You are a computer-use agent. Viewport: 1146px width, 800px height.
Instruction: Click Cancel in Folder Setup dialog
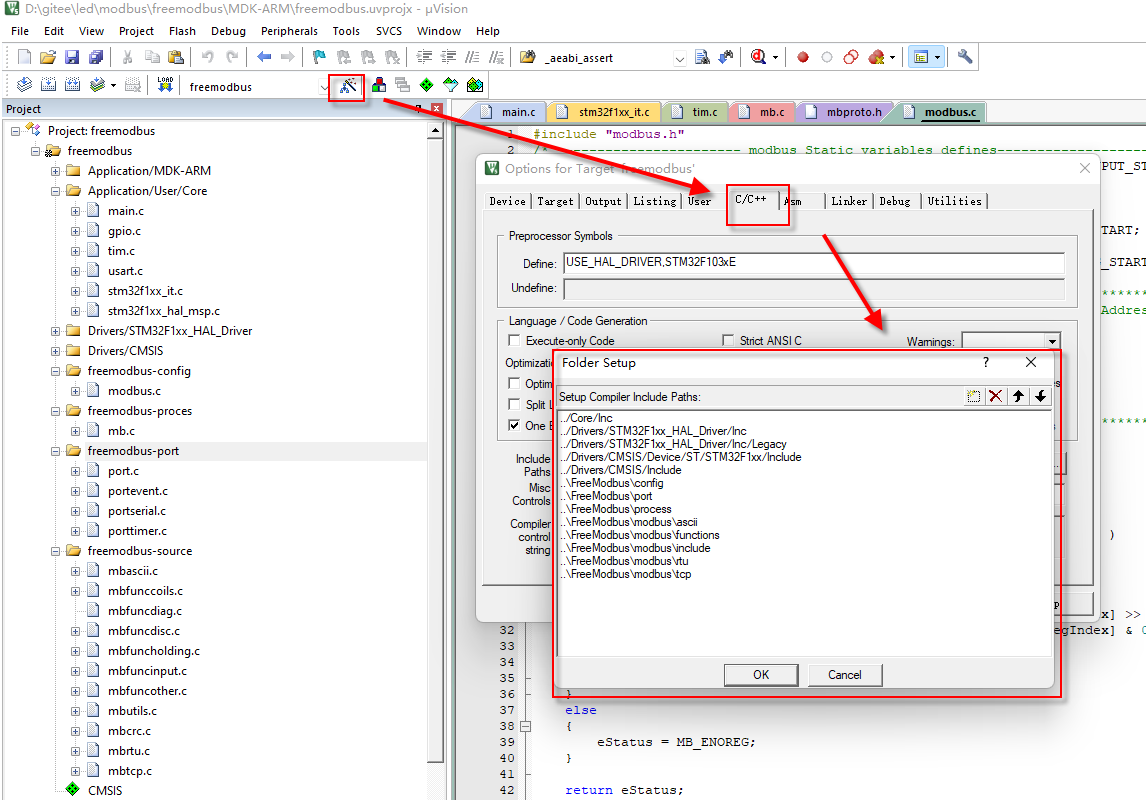click(x=845, y=675)
